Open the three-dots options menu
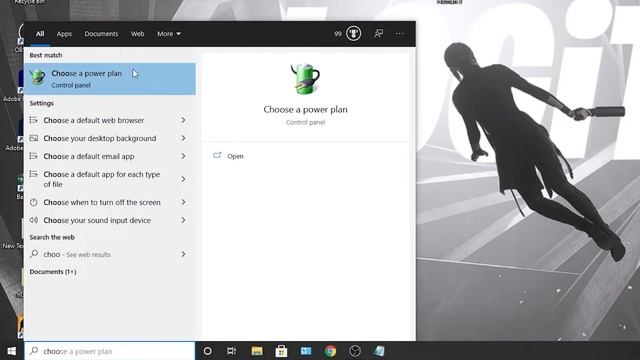This screenshot has height=360, width=640. coord(399,33)
